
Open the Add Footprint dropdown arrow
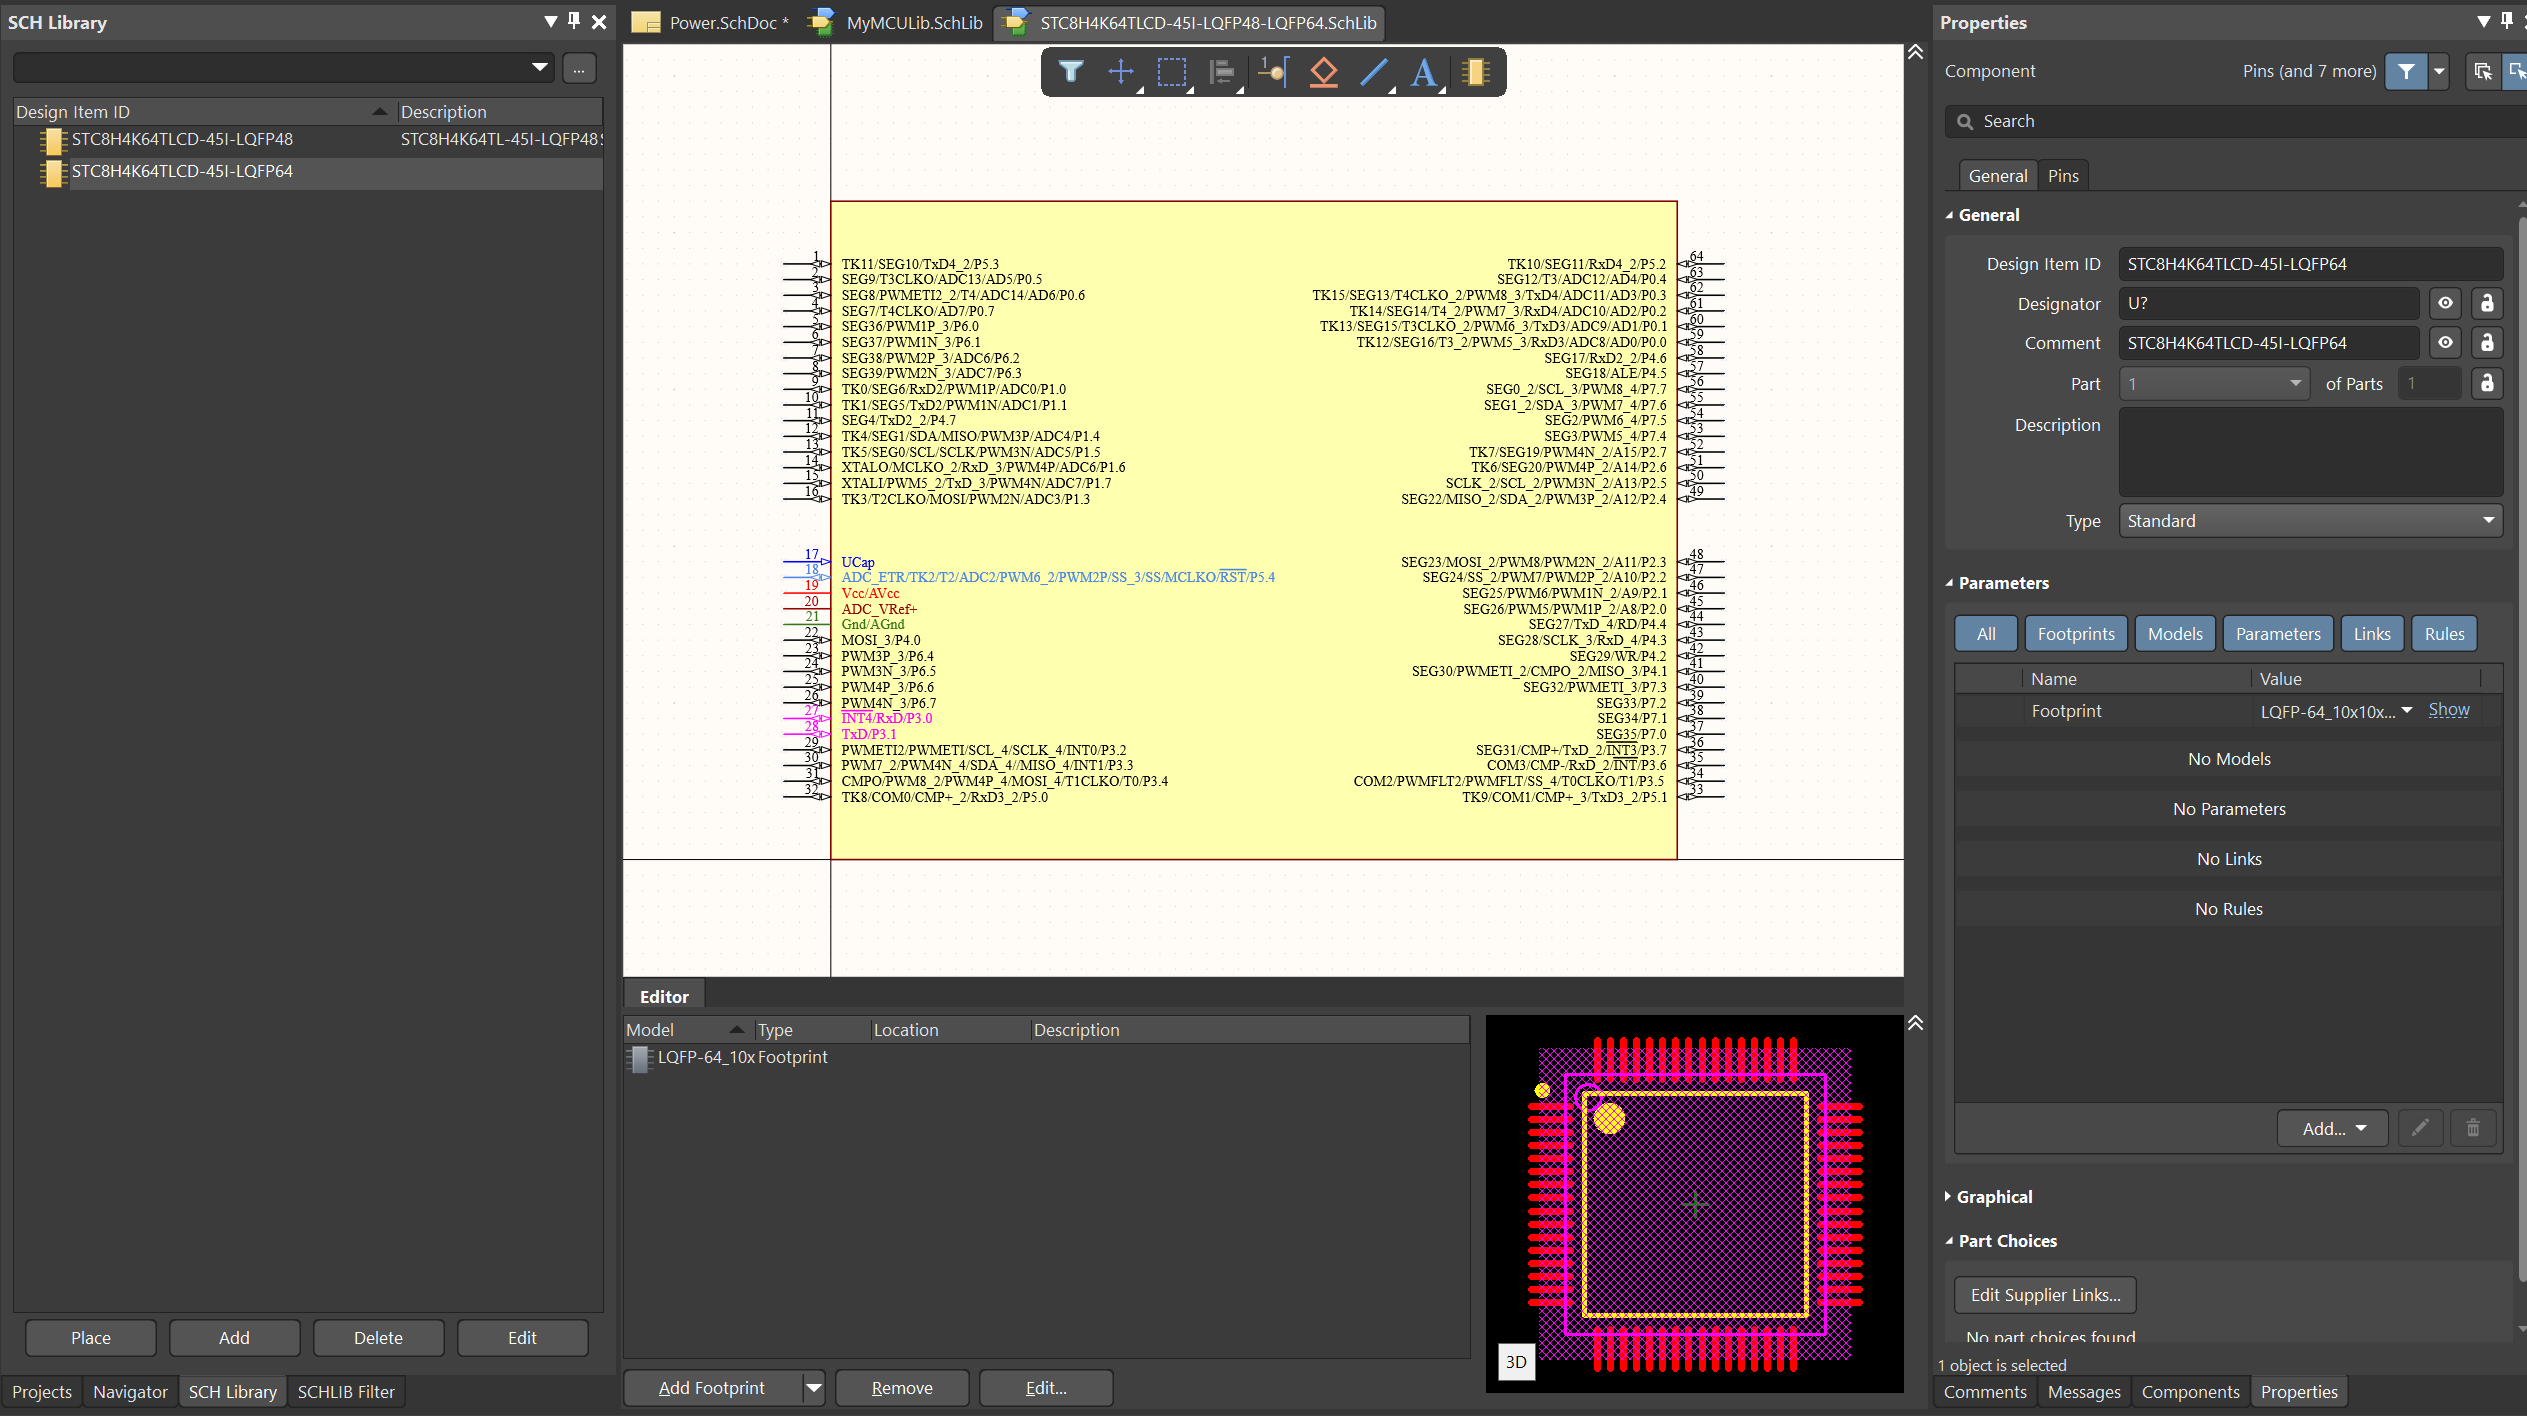pyautogui.click(x=814, y=1388)
